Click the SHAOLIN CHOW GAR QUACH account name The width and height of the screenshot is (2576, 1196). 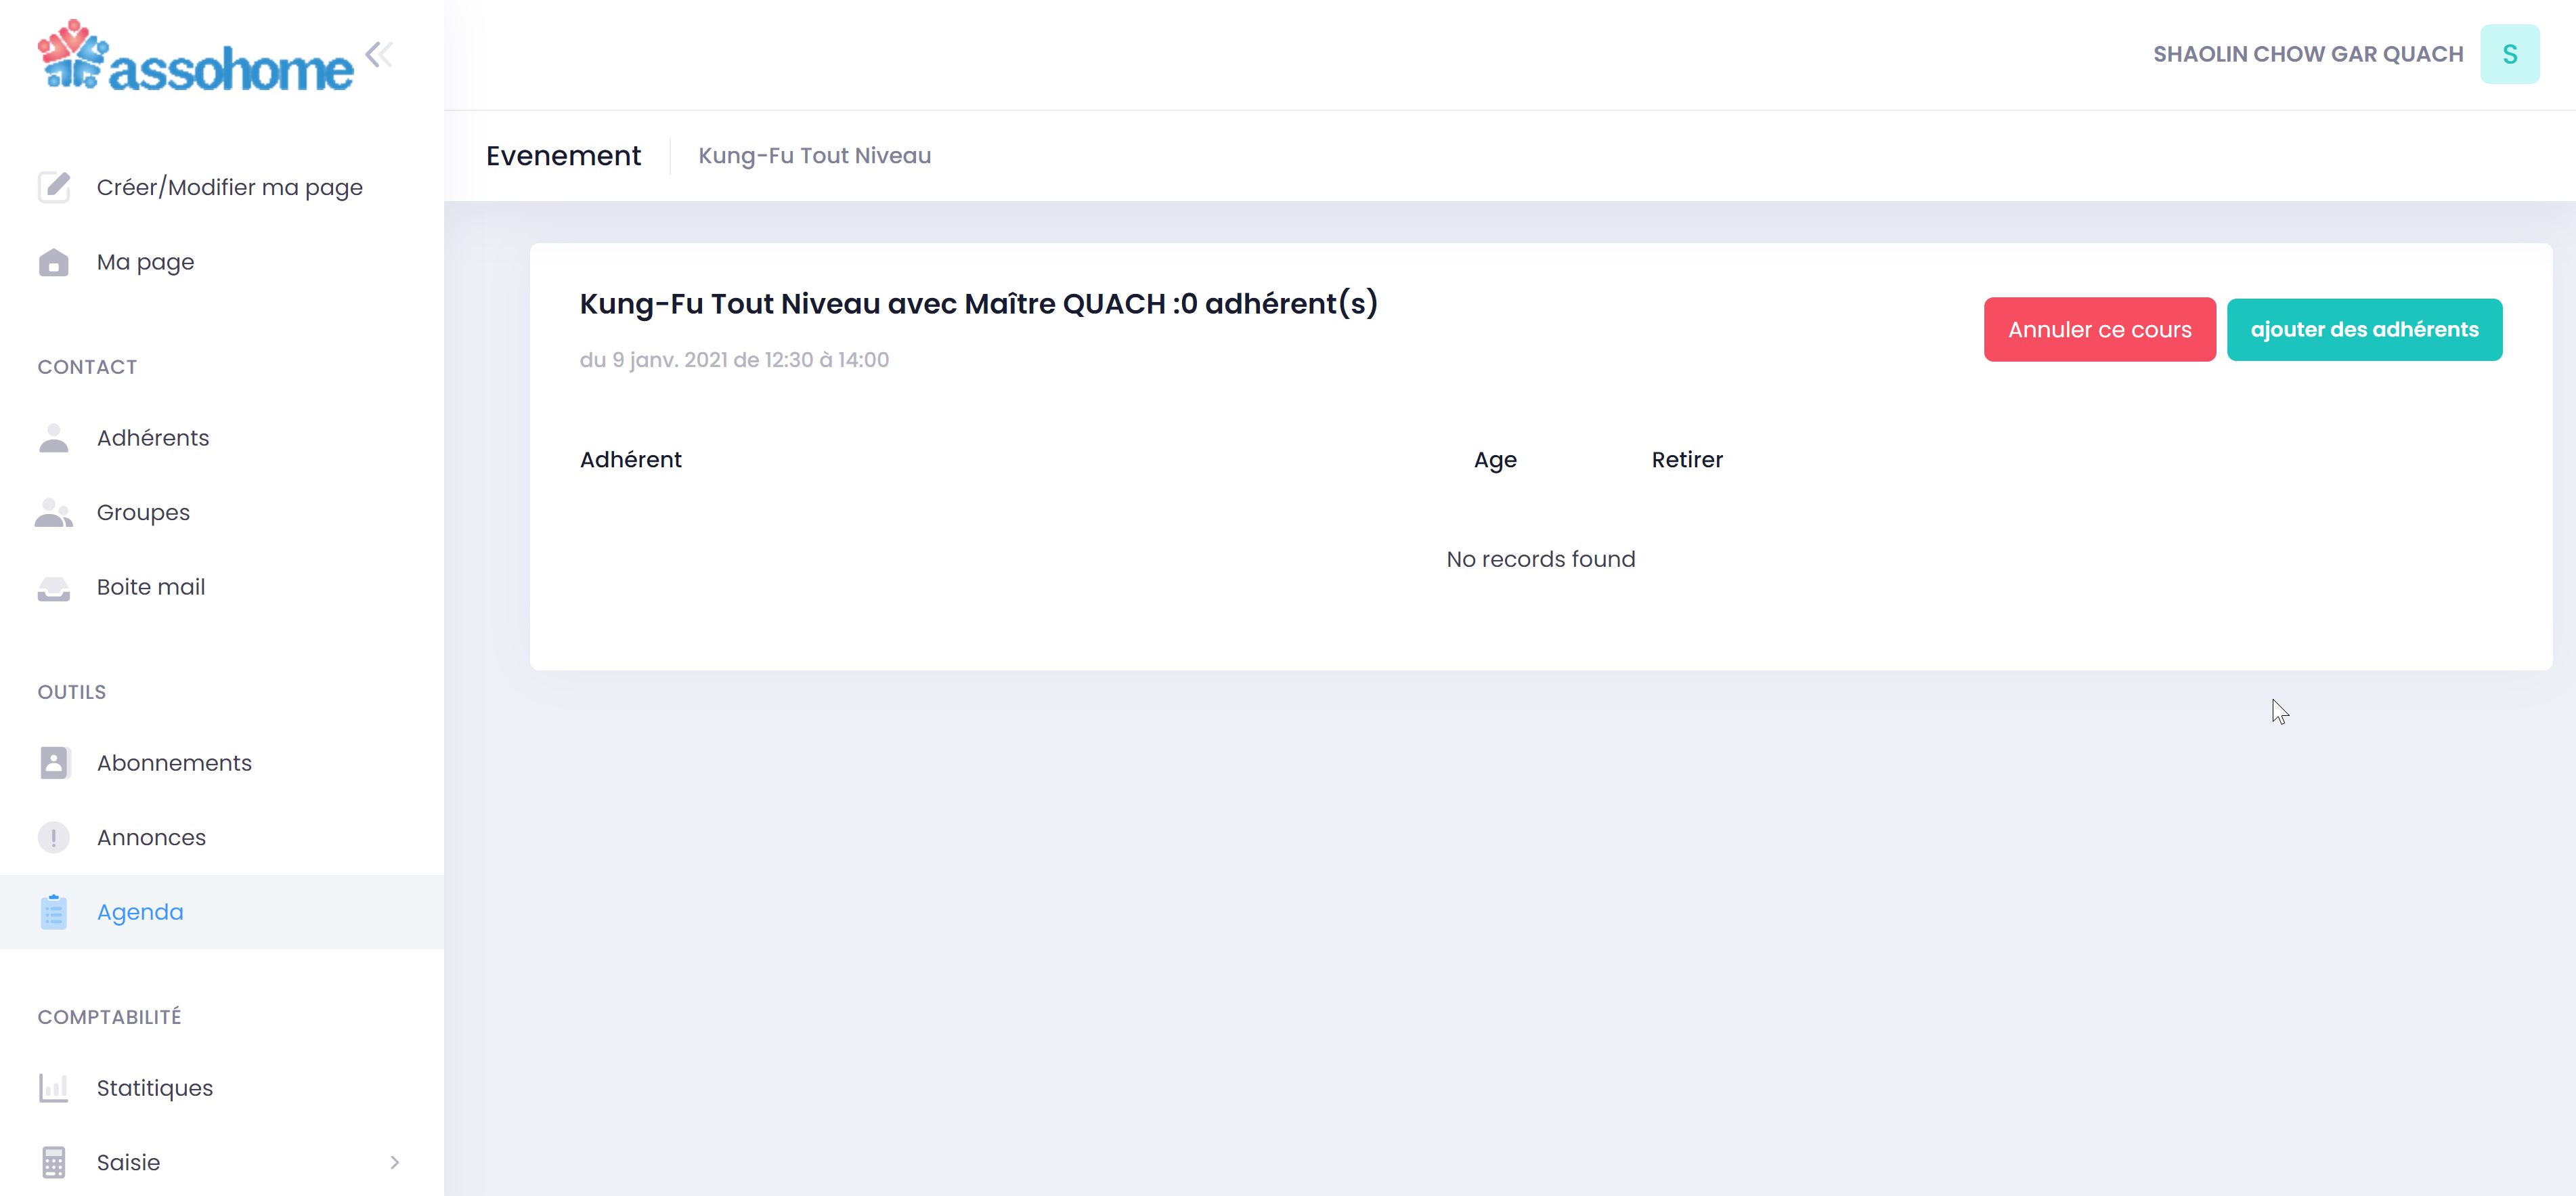[x=2308, y=53]
